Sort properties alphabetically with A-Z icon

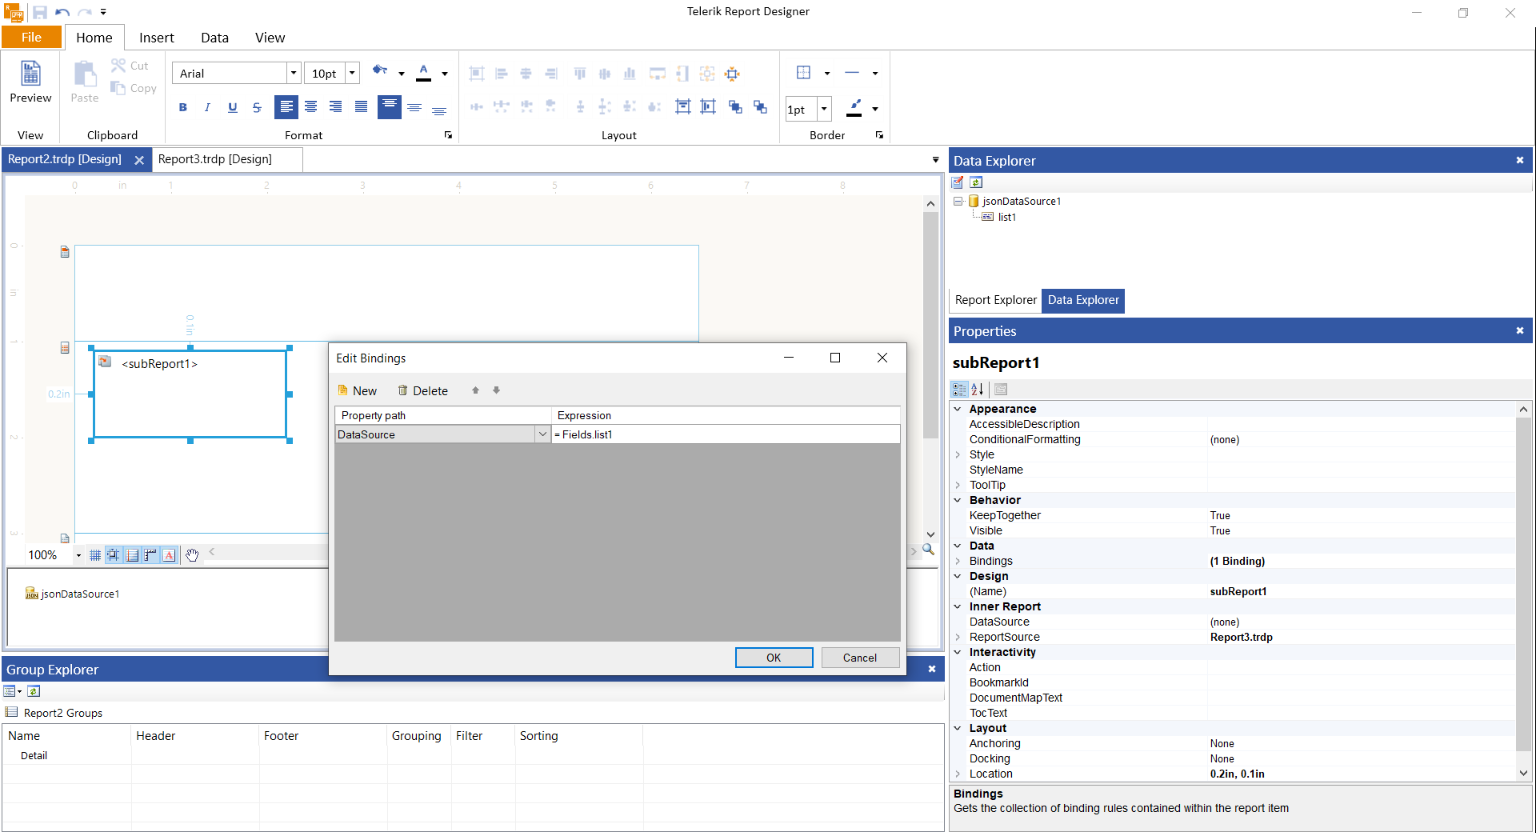coord(977,389)
